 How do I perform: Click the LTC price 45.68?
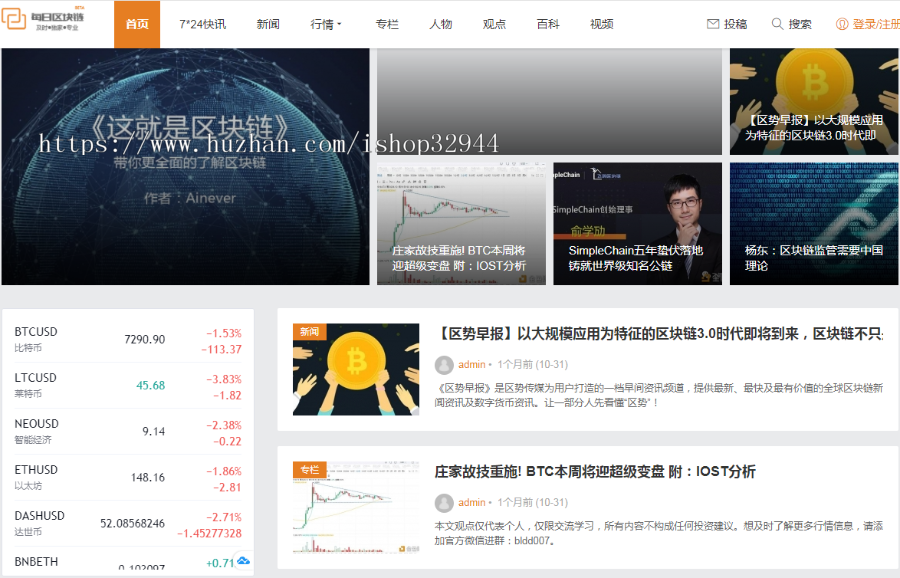(150, 385)
